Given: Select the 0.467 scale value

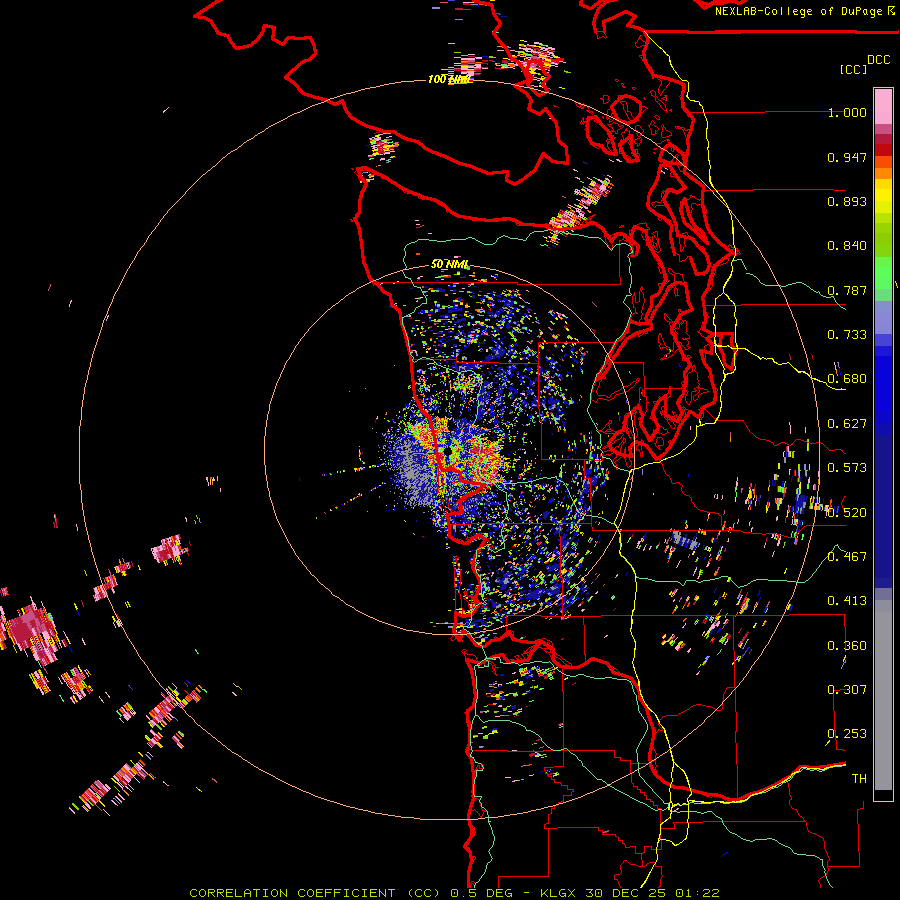Looking at the screenshot, I should [x=847, y=557].
